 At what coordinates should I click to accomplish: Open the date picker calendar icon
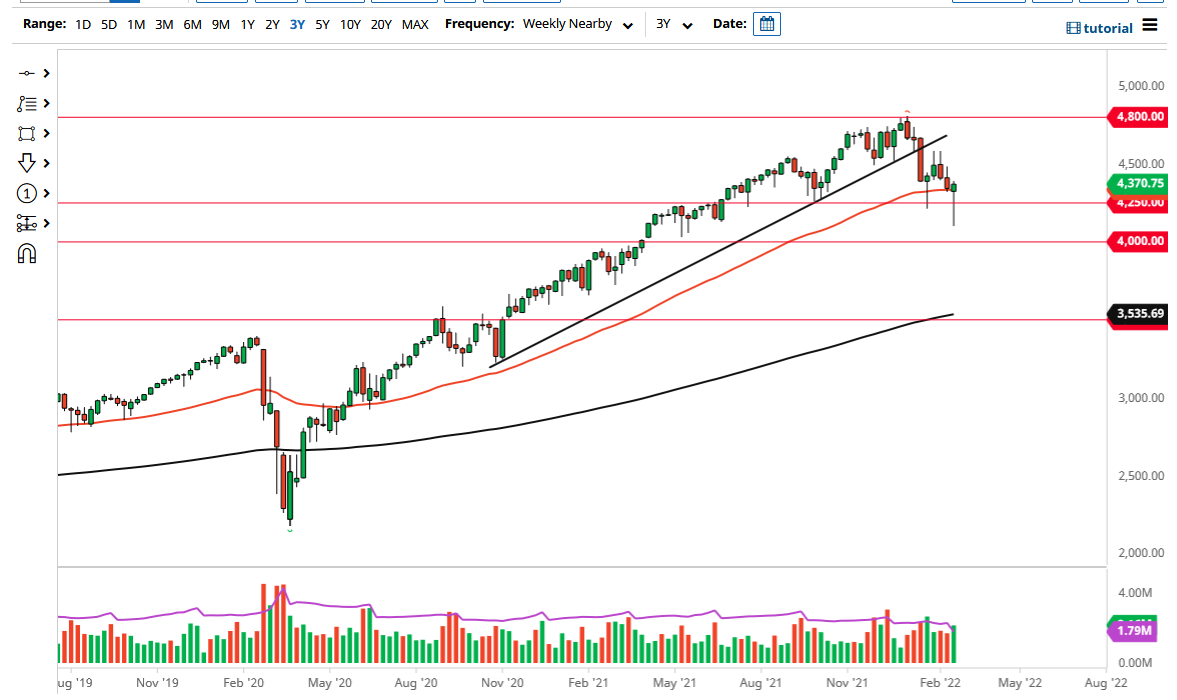pos(766,22)
